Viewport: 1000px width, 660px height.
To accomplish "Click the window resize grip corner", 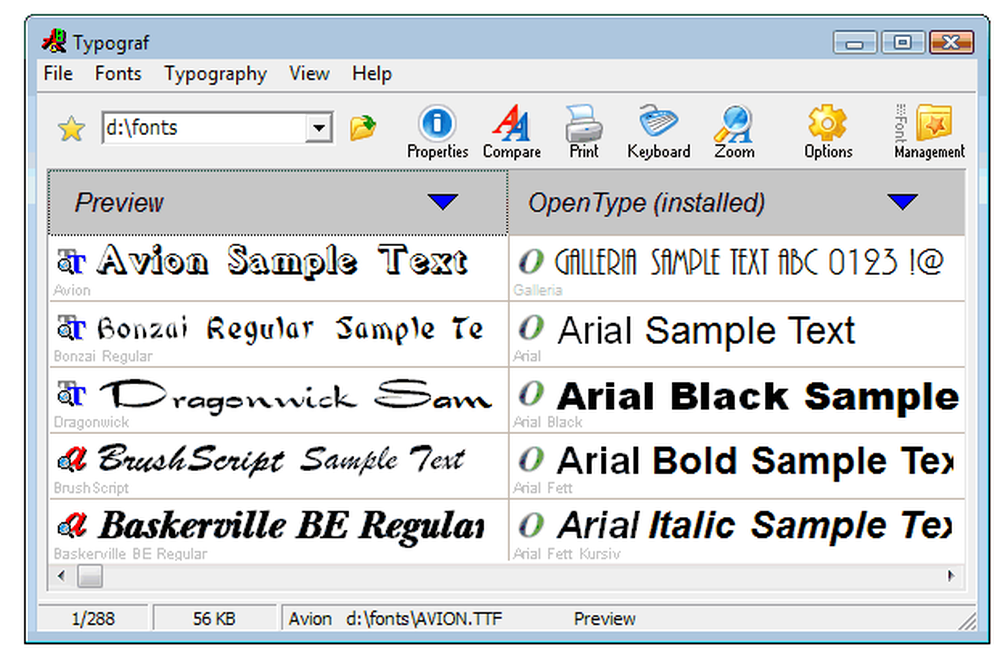I will click(x=967, y=621).
